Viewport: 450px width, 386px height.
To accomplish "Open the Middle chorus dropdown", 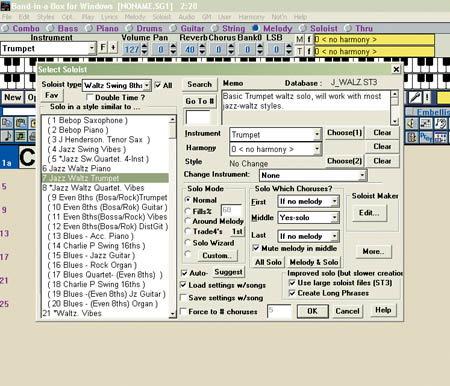I will pos(334,217).
